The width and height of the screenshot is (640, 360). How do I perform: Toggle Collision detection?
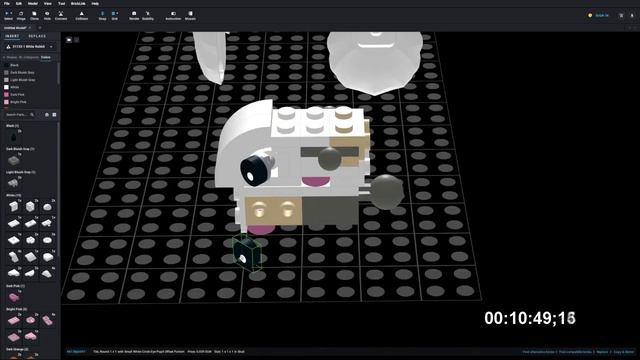82,16
